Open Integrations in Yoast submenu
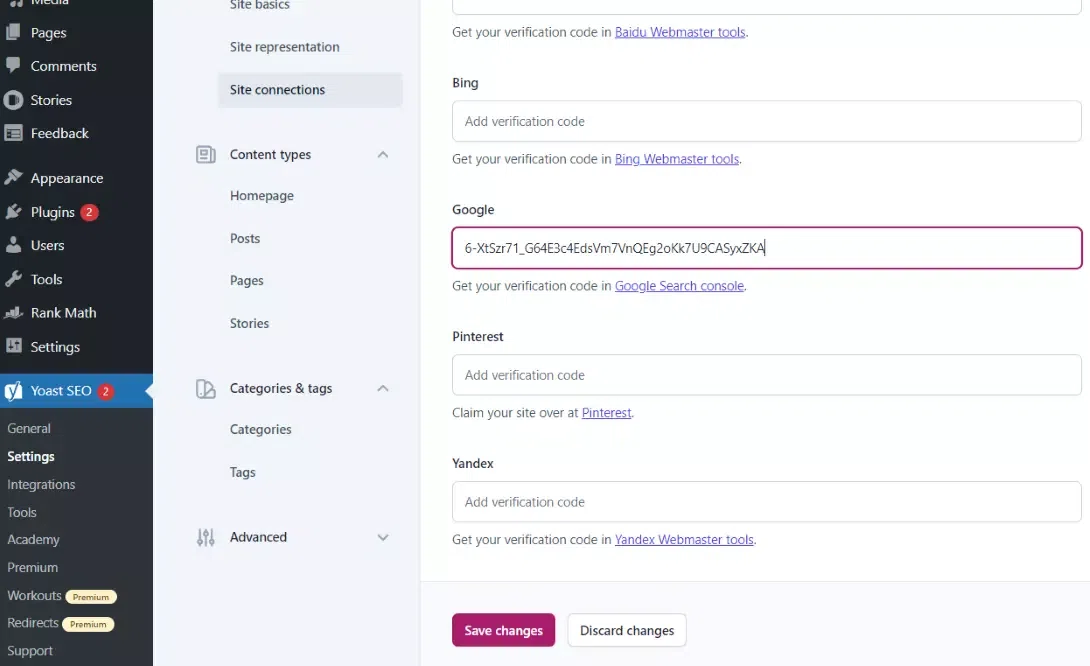Viewport: 1090px width, 666px height. [x=41, y=484]
